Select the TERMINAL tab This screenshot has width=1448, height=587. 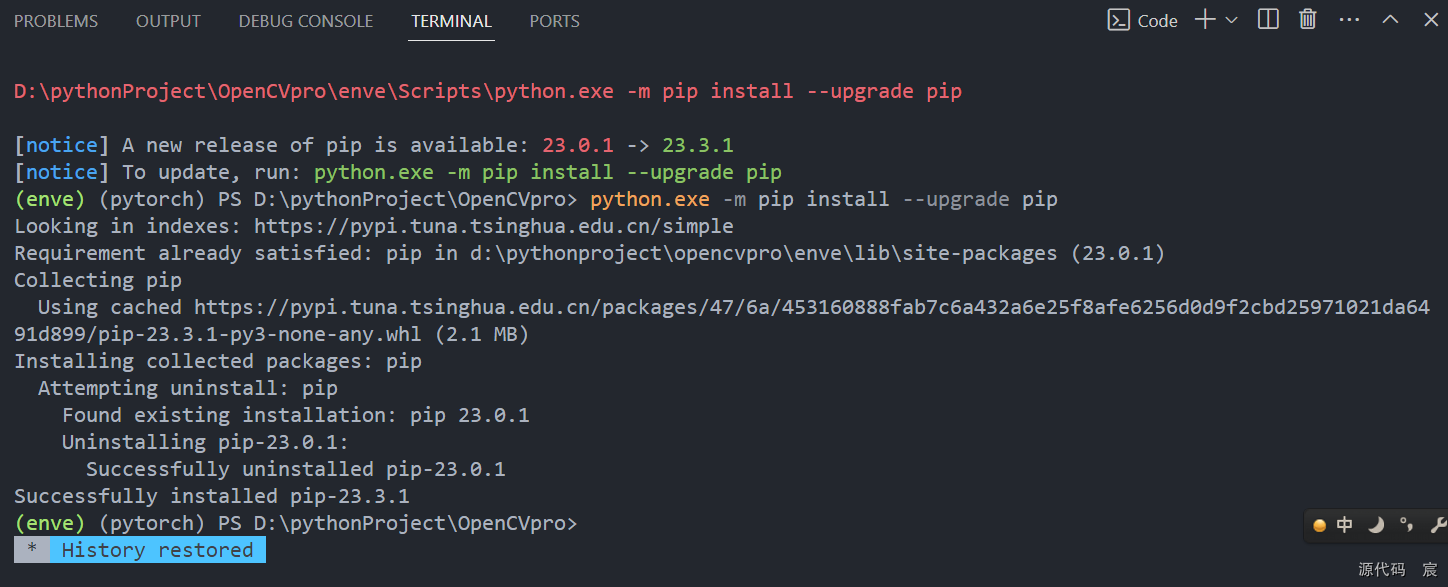[452, 21]
